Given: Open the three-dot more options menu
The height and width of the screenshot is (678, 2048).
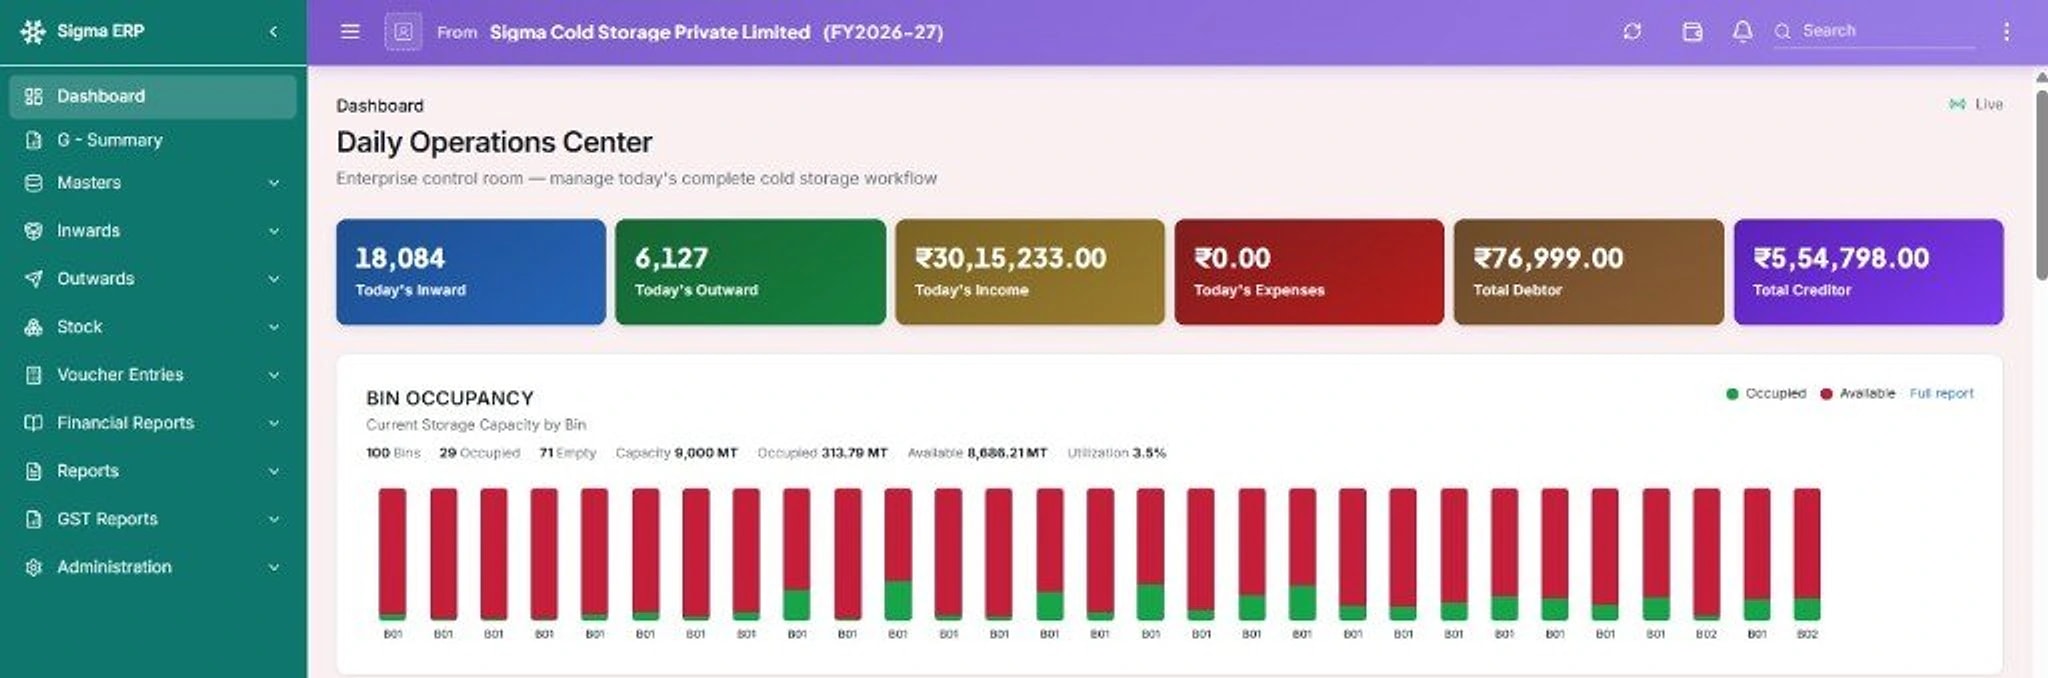Looking at the screenshot, I should point(2006,32).
